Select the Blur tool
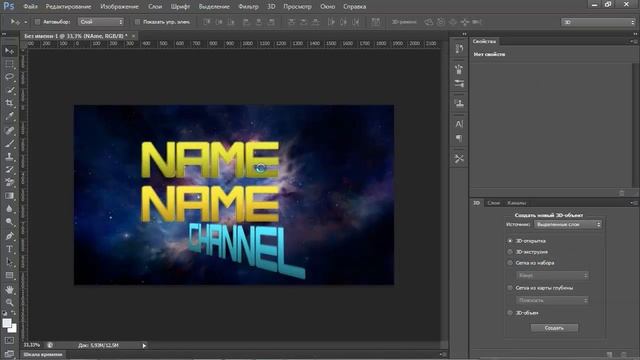This screenshot has height=360, width=640. coord(10,209)
